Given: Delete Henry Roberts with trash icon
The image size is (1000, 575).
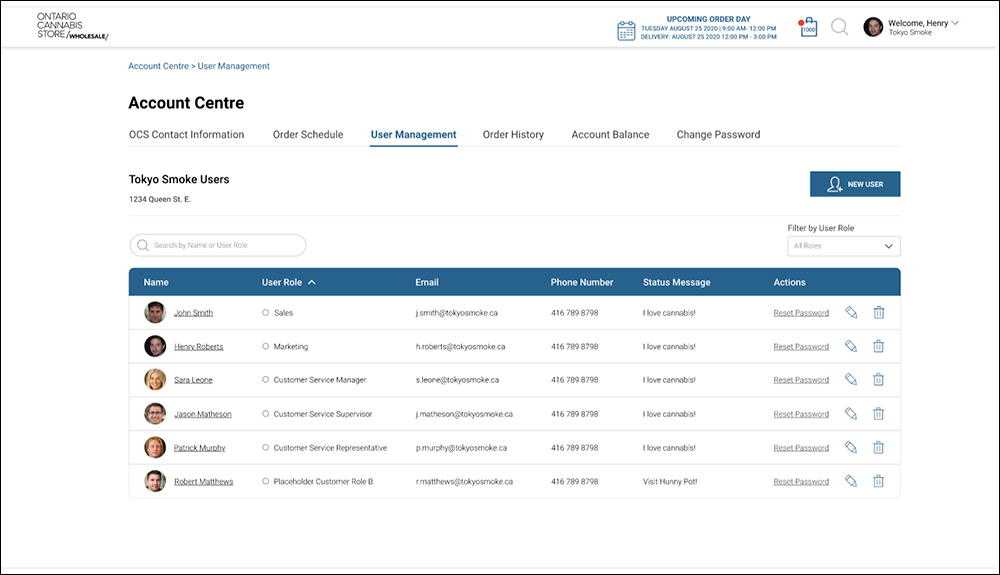Looking at the screenshot, I should 878,346.
